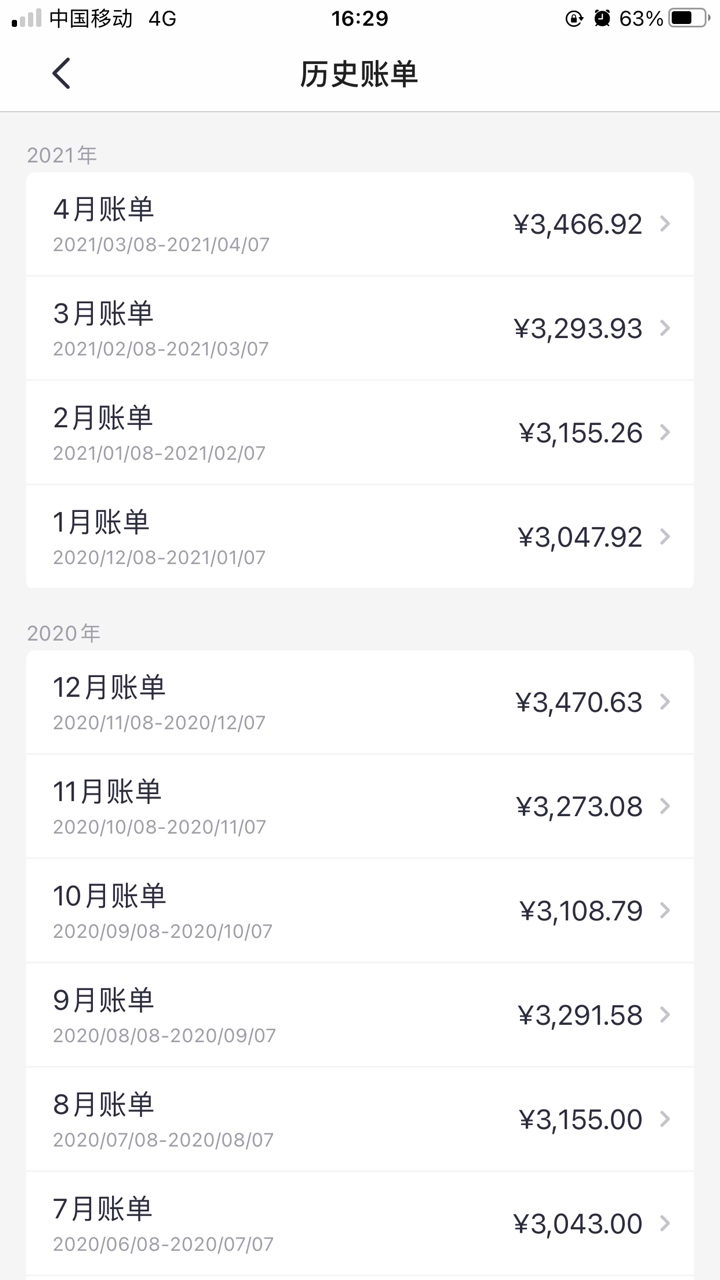Expand the February bill chevron
The height and width of the screenshot is (1280, 720).
pyautogui.click(x=666, y=432)
